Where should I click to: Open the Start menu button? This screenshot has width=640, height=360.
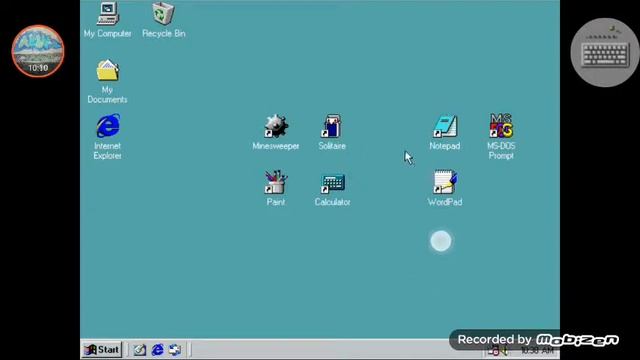point(102,350)
